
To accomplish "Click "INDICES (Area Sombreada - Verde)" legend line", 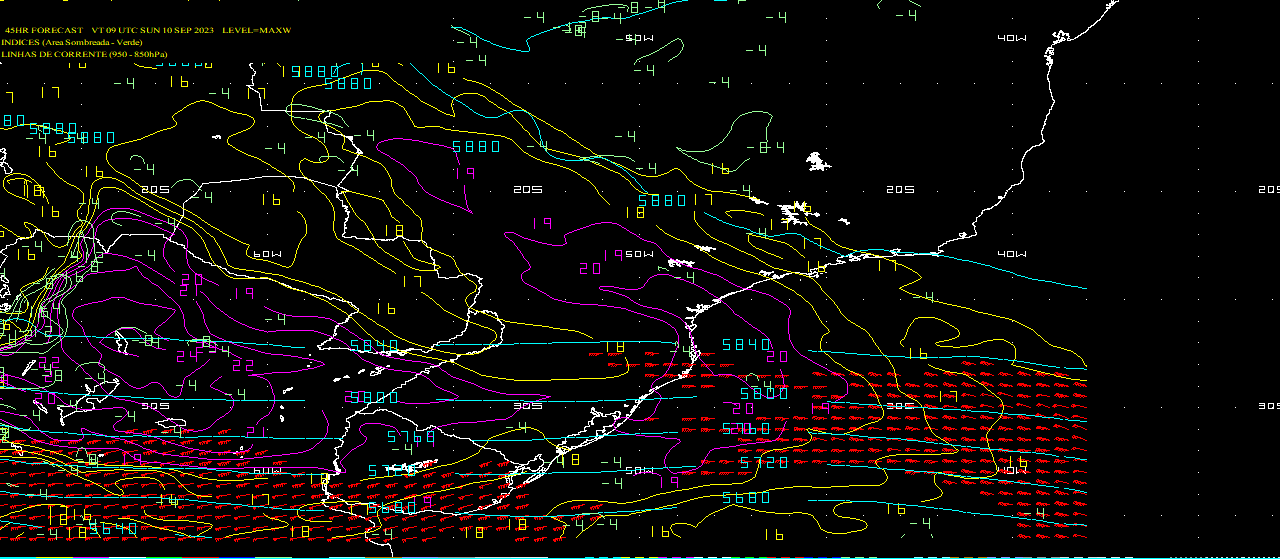I will 72,43.
